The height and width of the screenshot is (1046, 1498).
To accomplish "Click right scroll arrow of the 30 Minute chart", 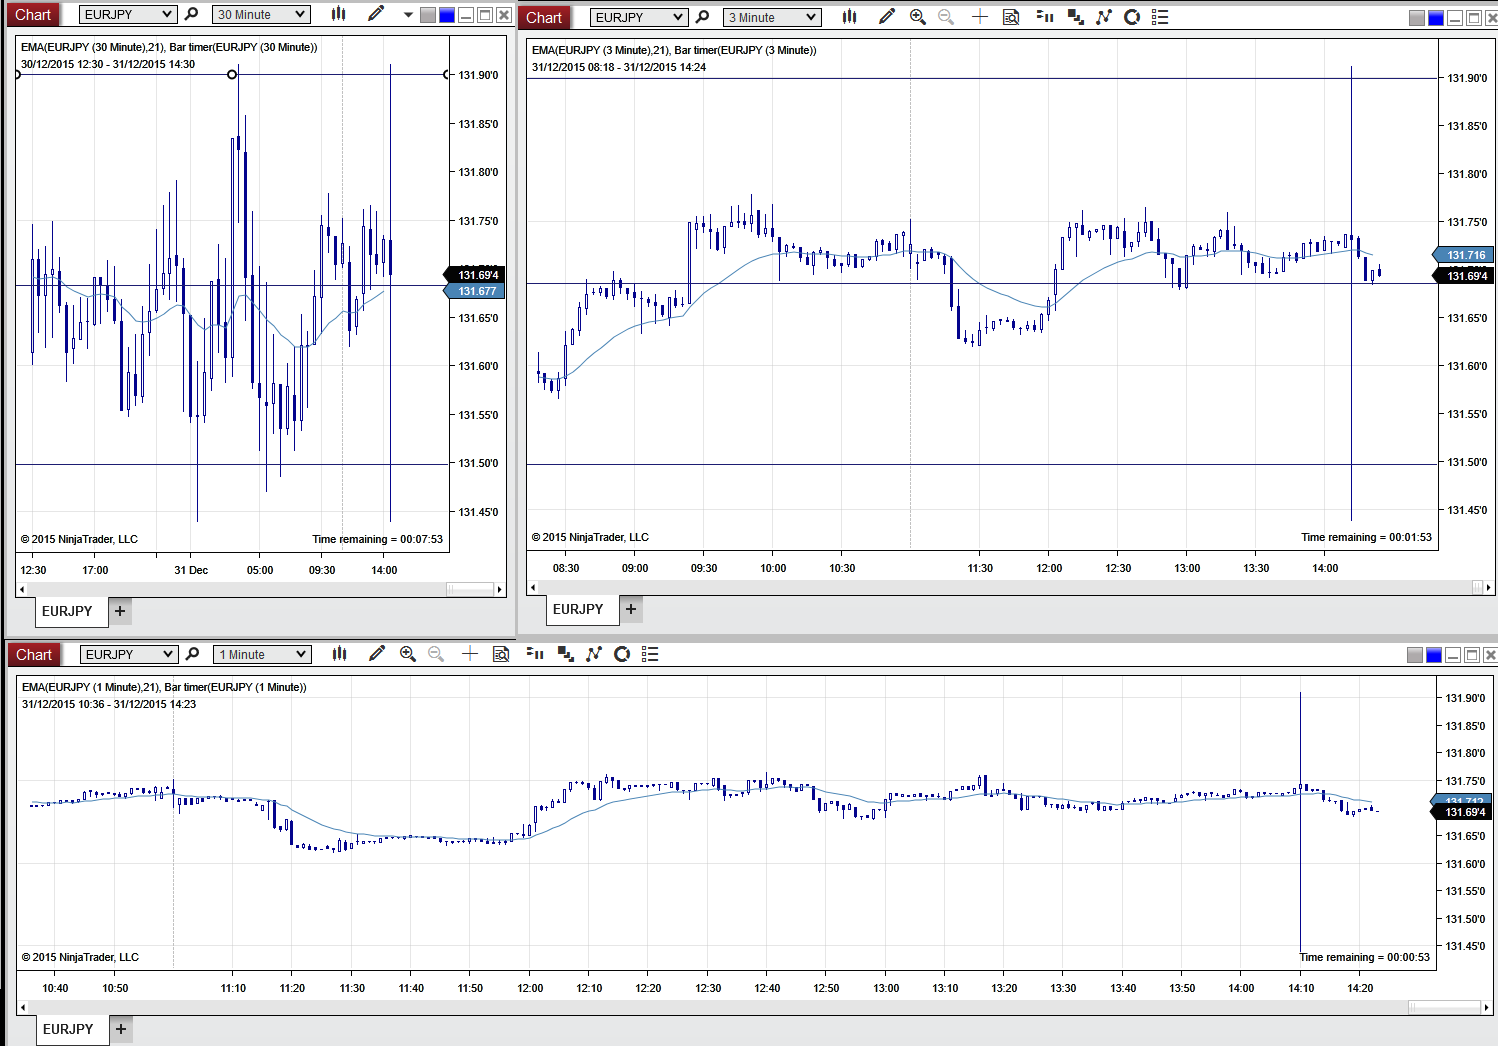I will (500, 589).
